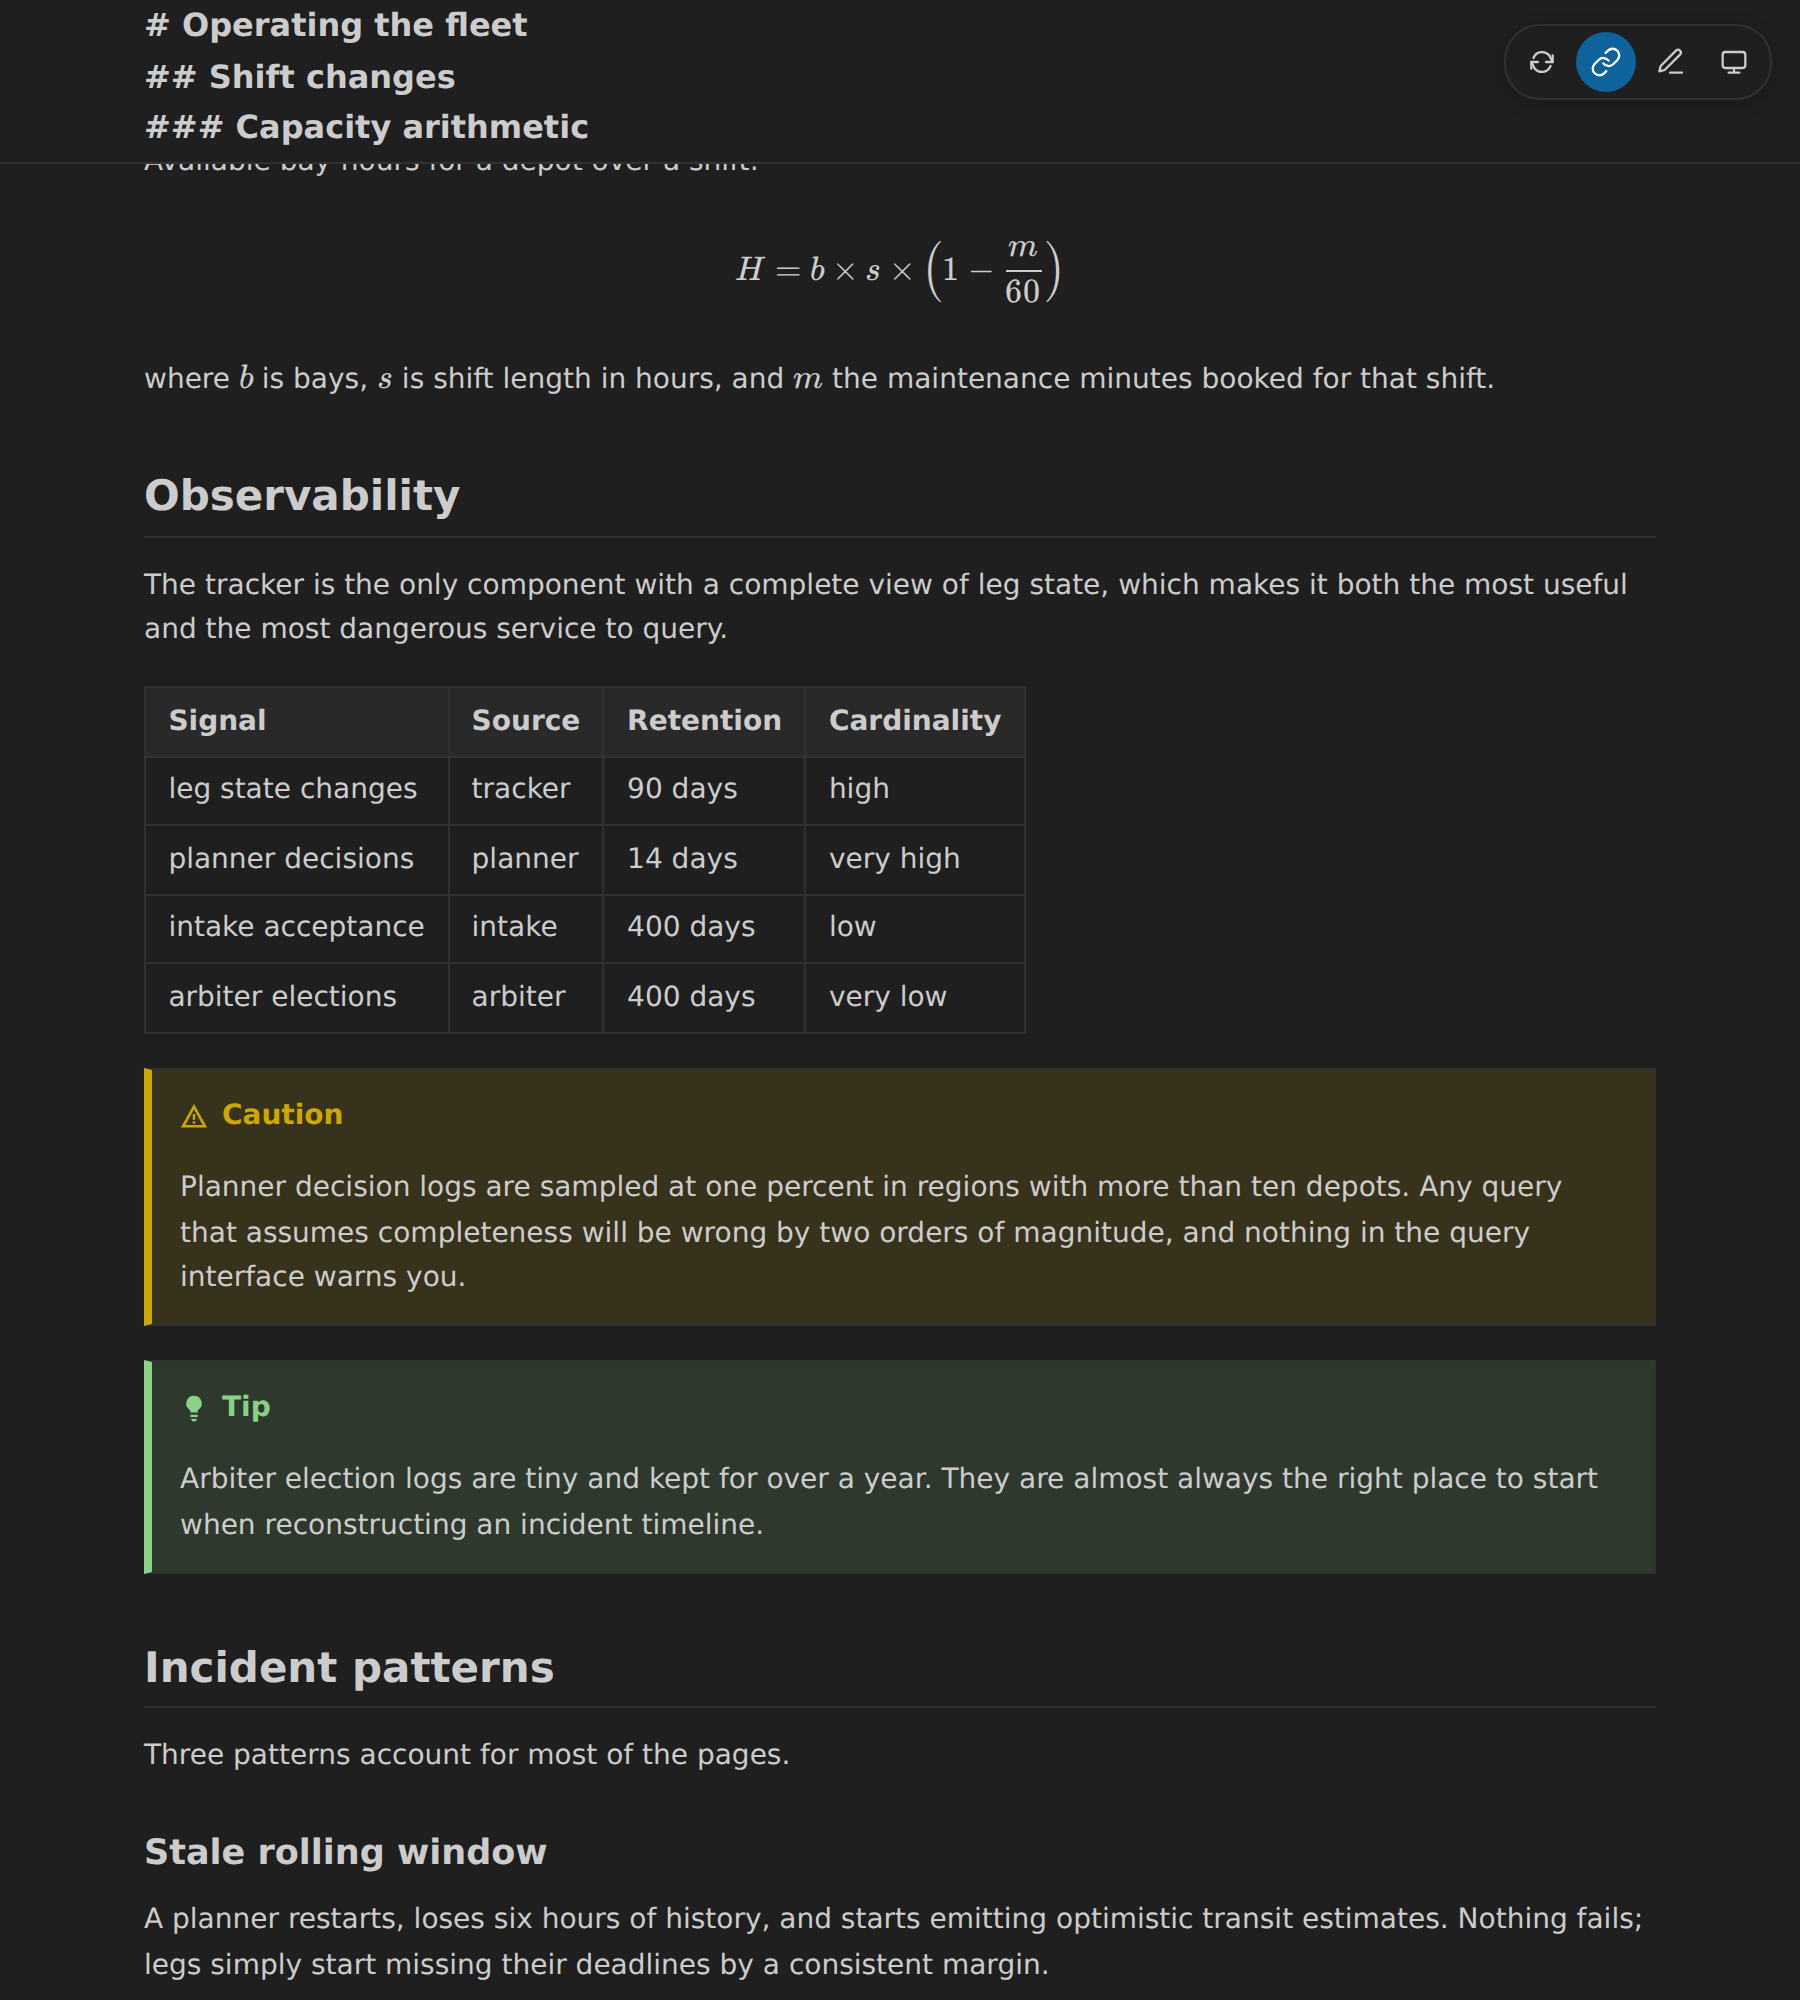Image resolution: width=1800 pixels, height=2000 pixels.
Task: Click the pencil edit icon
Action: [x=1670, y=62]
